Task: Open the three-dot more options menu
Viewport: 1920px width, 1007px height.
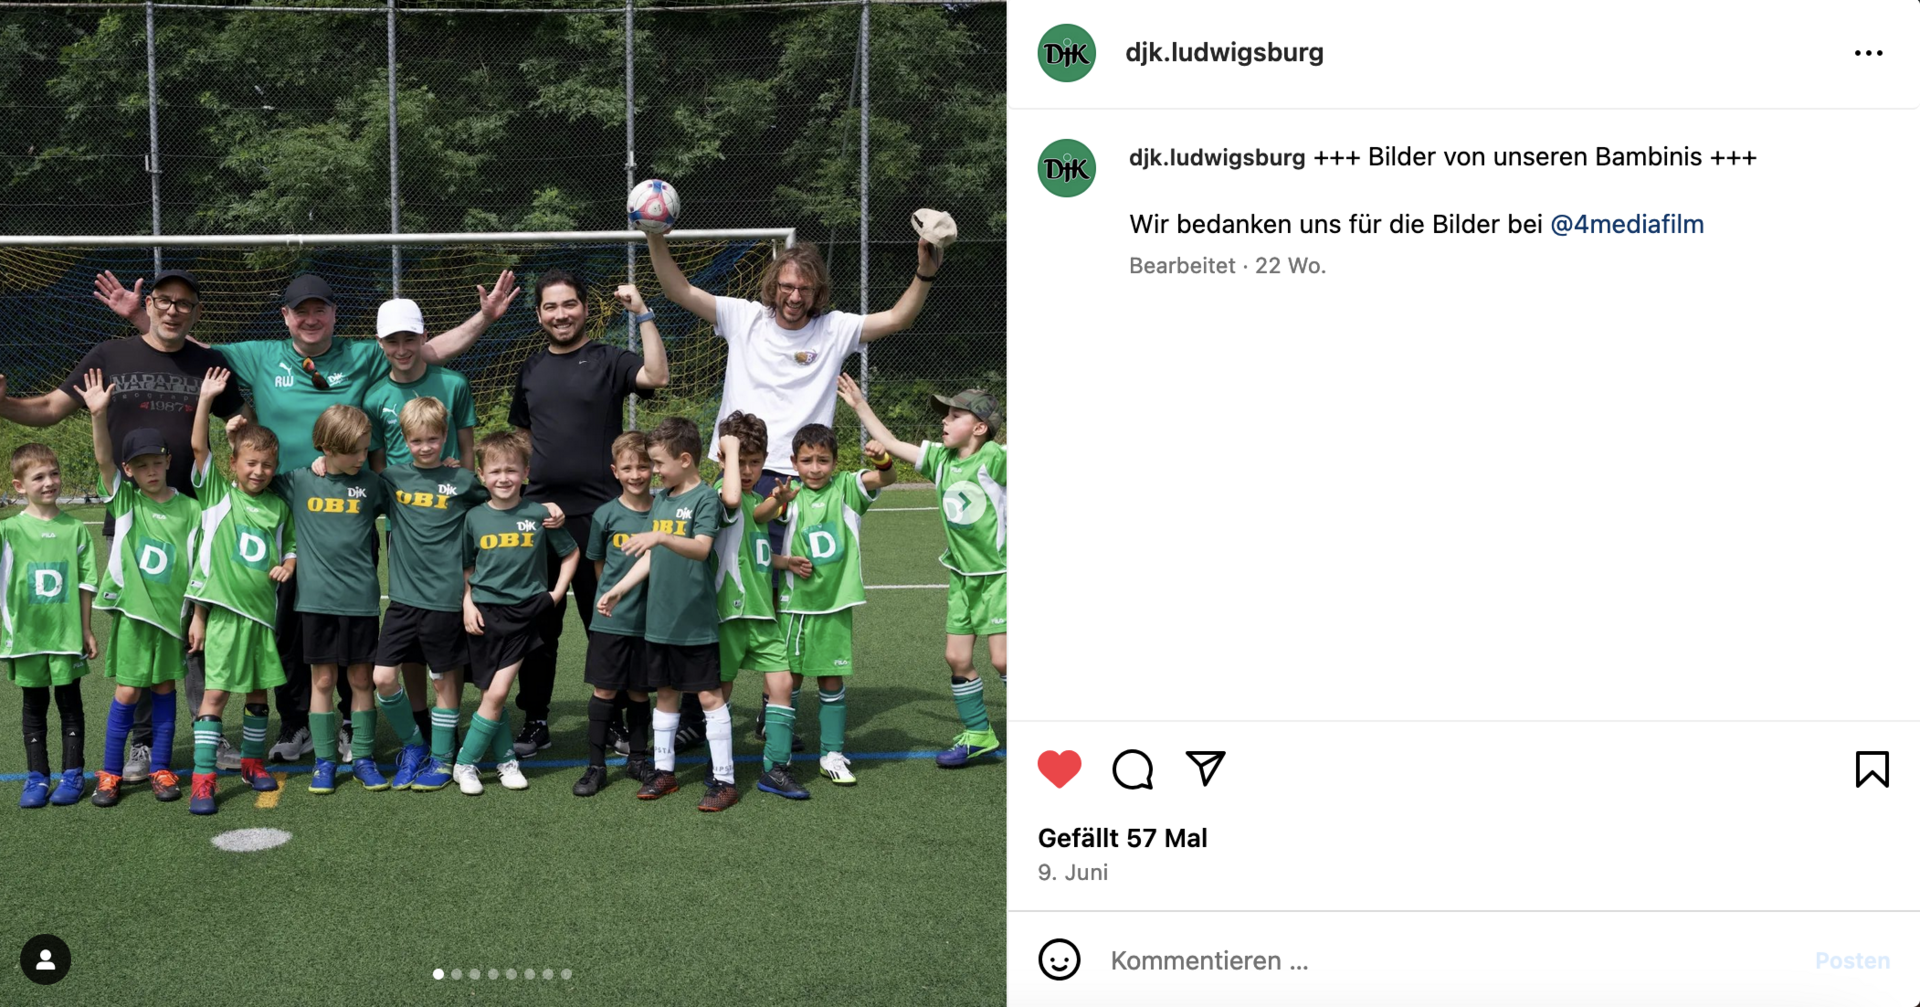Action: [1868, 53]
